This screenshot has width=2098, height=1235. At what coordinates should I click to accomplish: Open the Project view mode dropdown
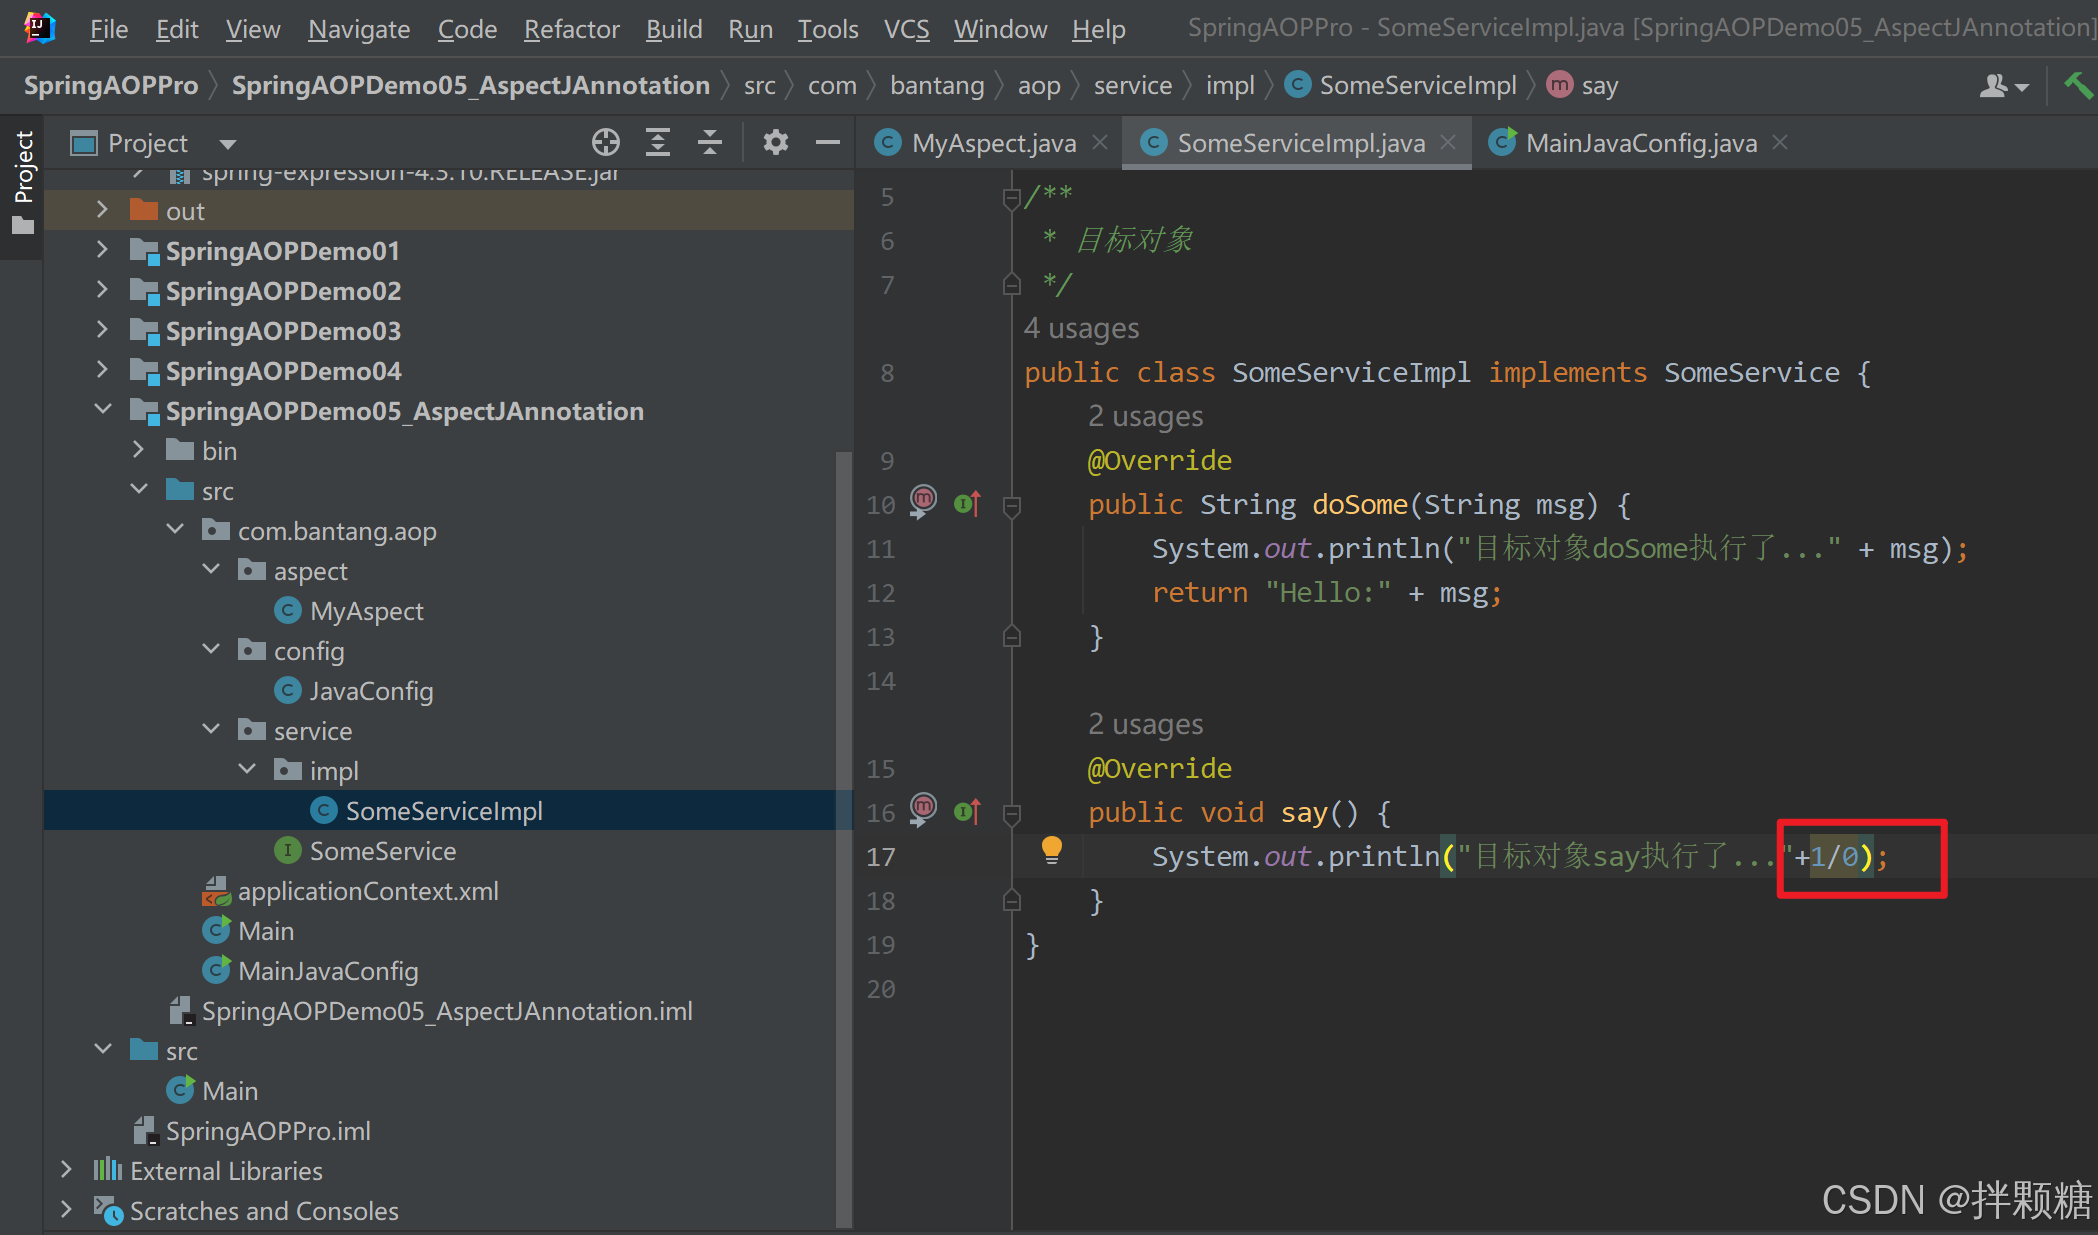pos(228,144)
